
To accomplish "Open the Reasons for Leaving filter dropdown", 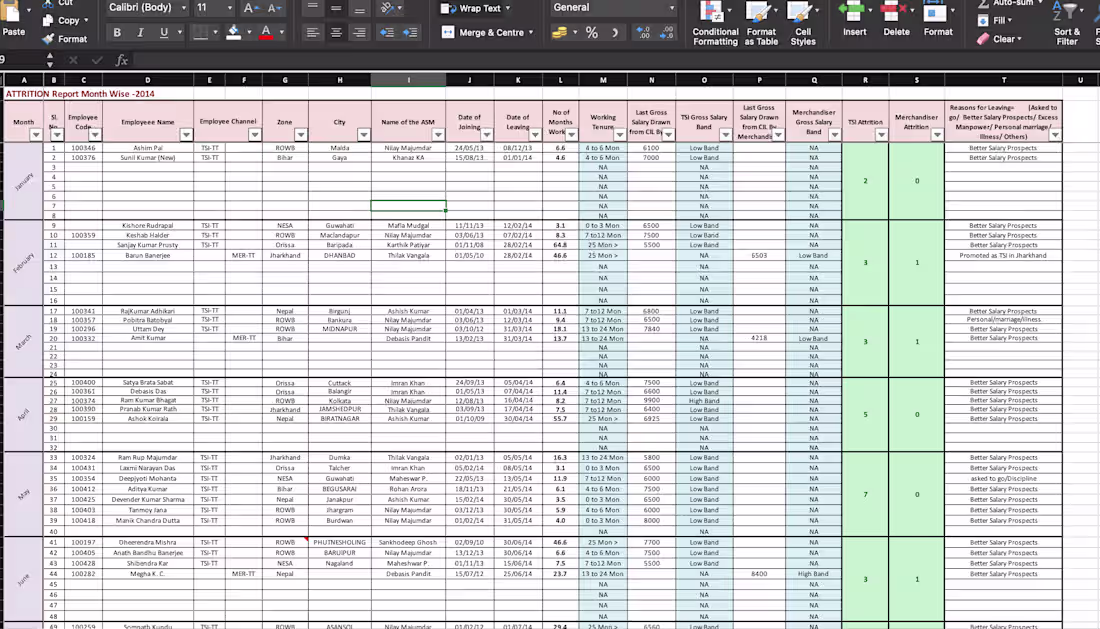I will pyautogui.click(x=1054, y=135).
